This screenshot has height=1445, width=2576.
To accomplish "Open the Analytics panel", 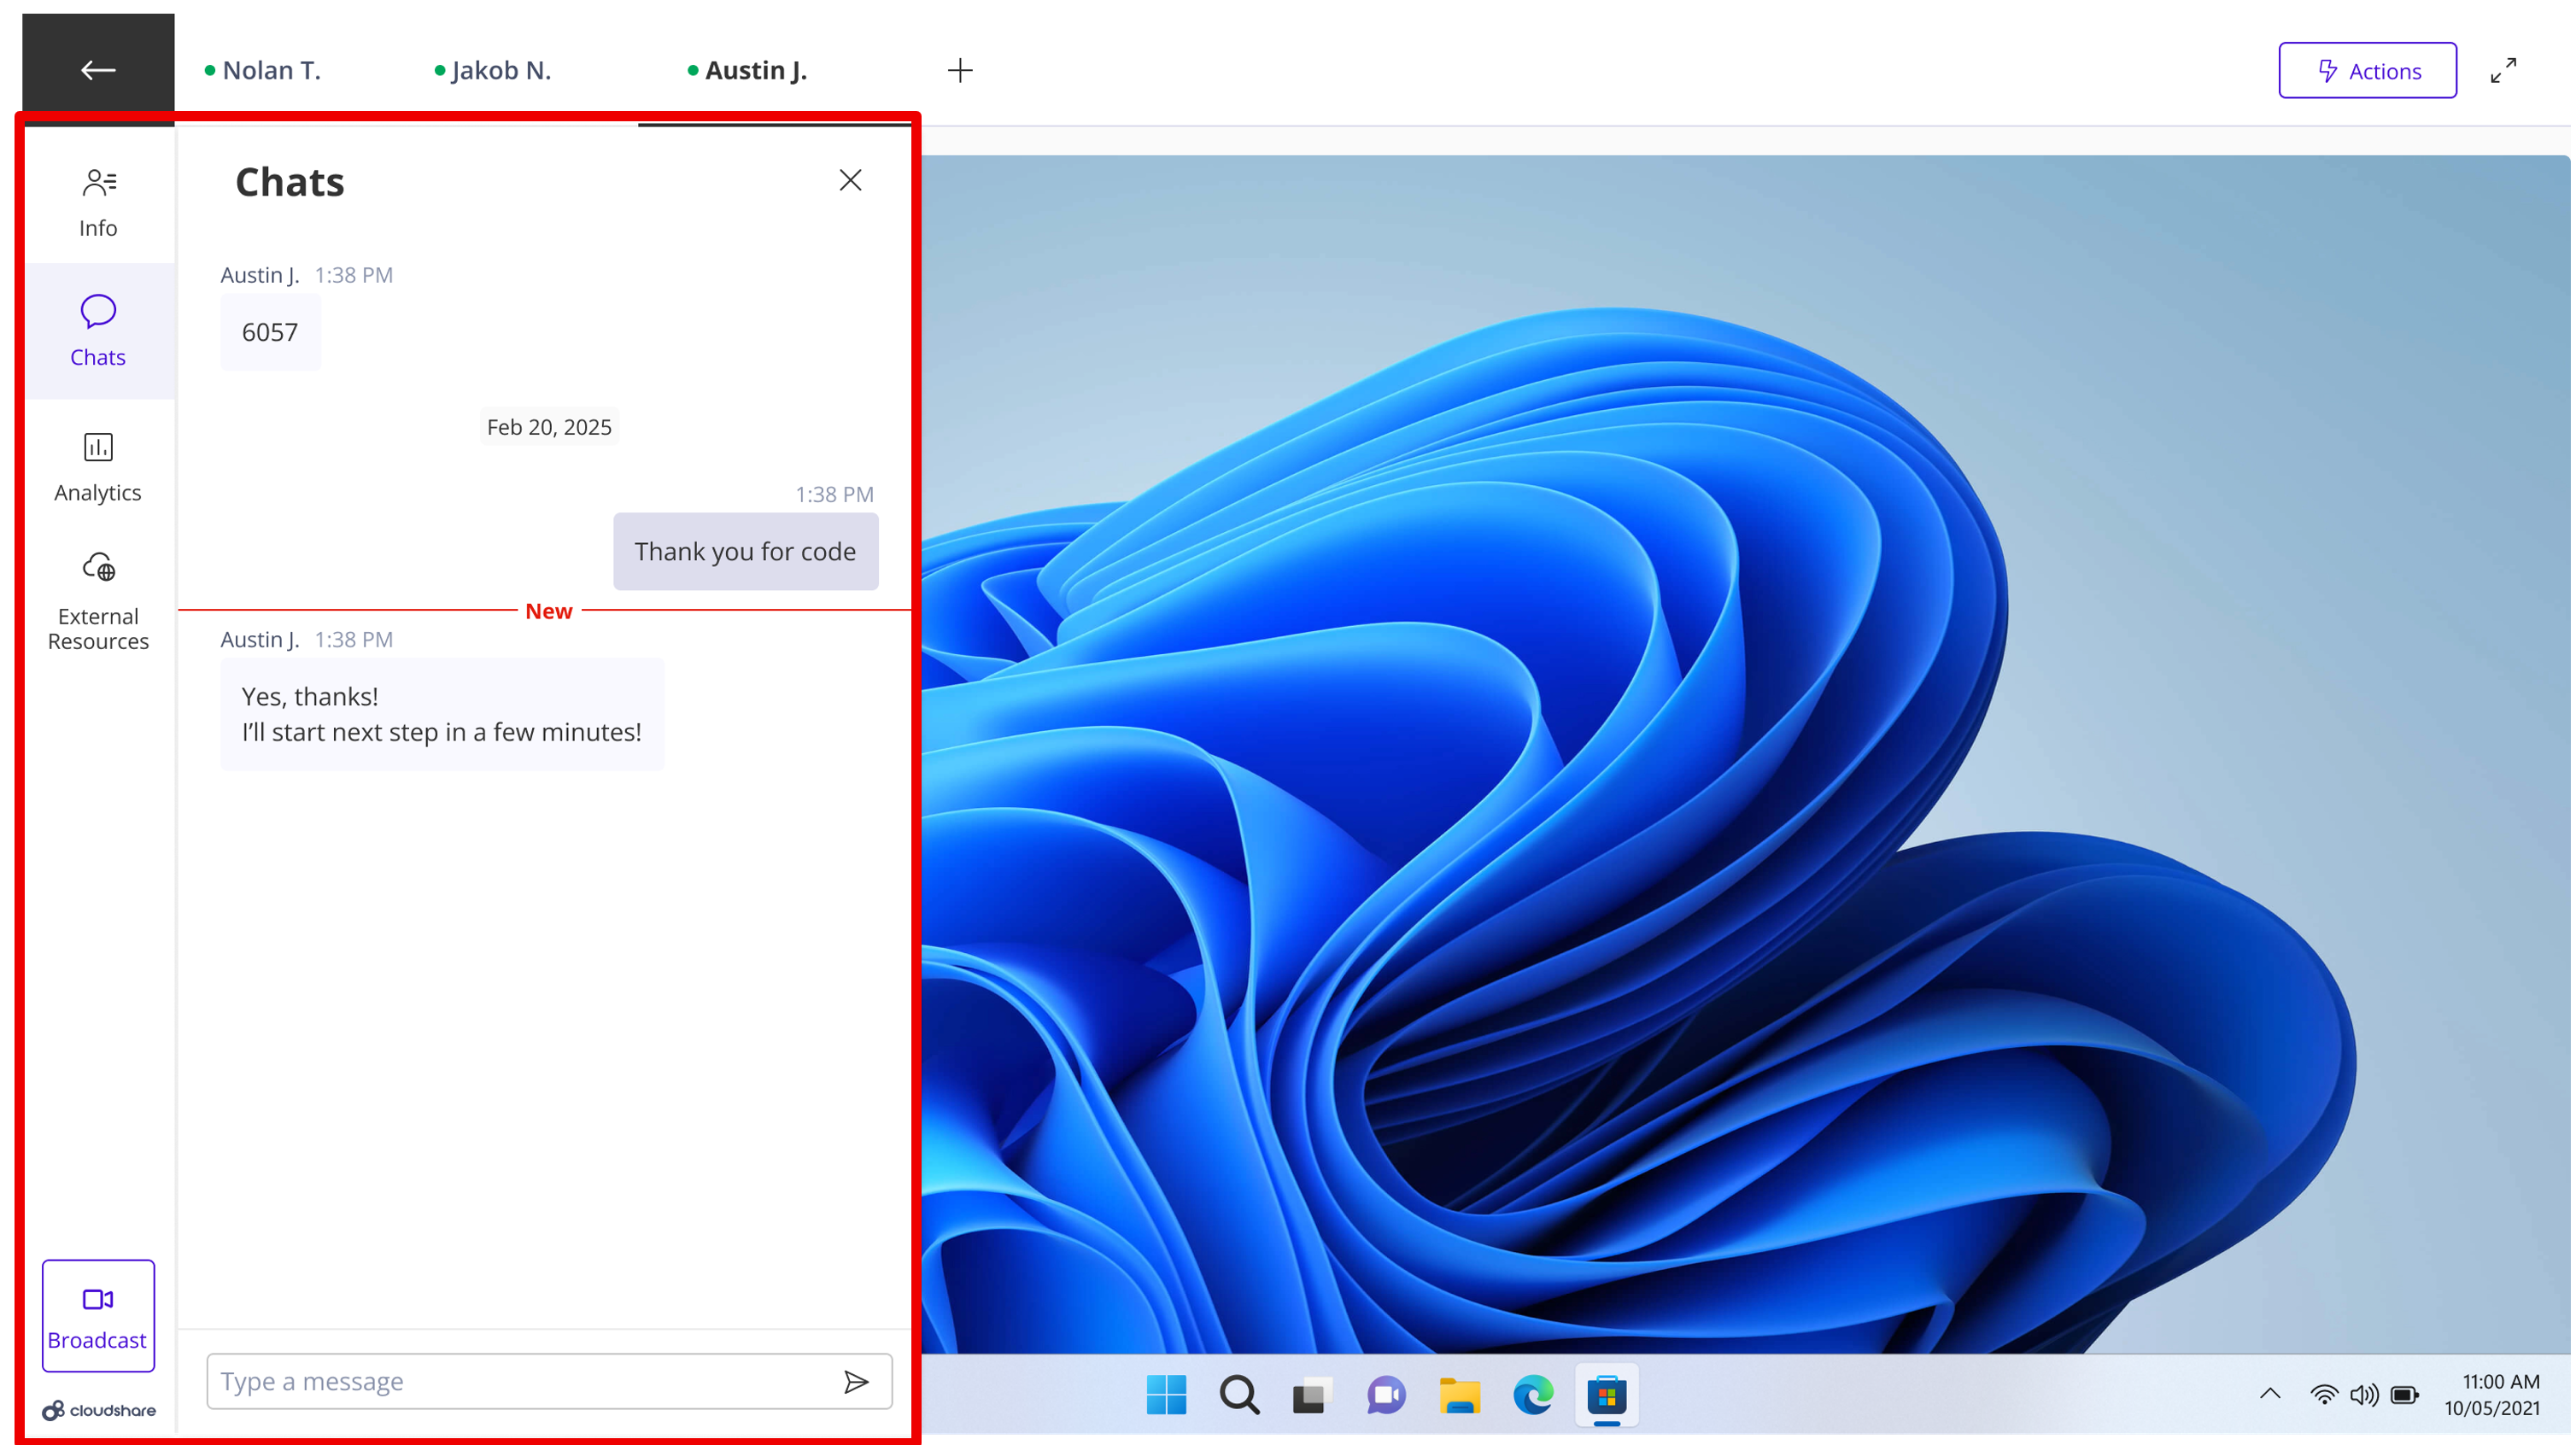I will click(x=97, y=465).
